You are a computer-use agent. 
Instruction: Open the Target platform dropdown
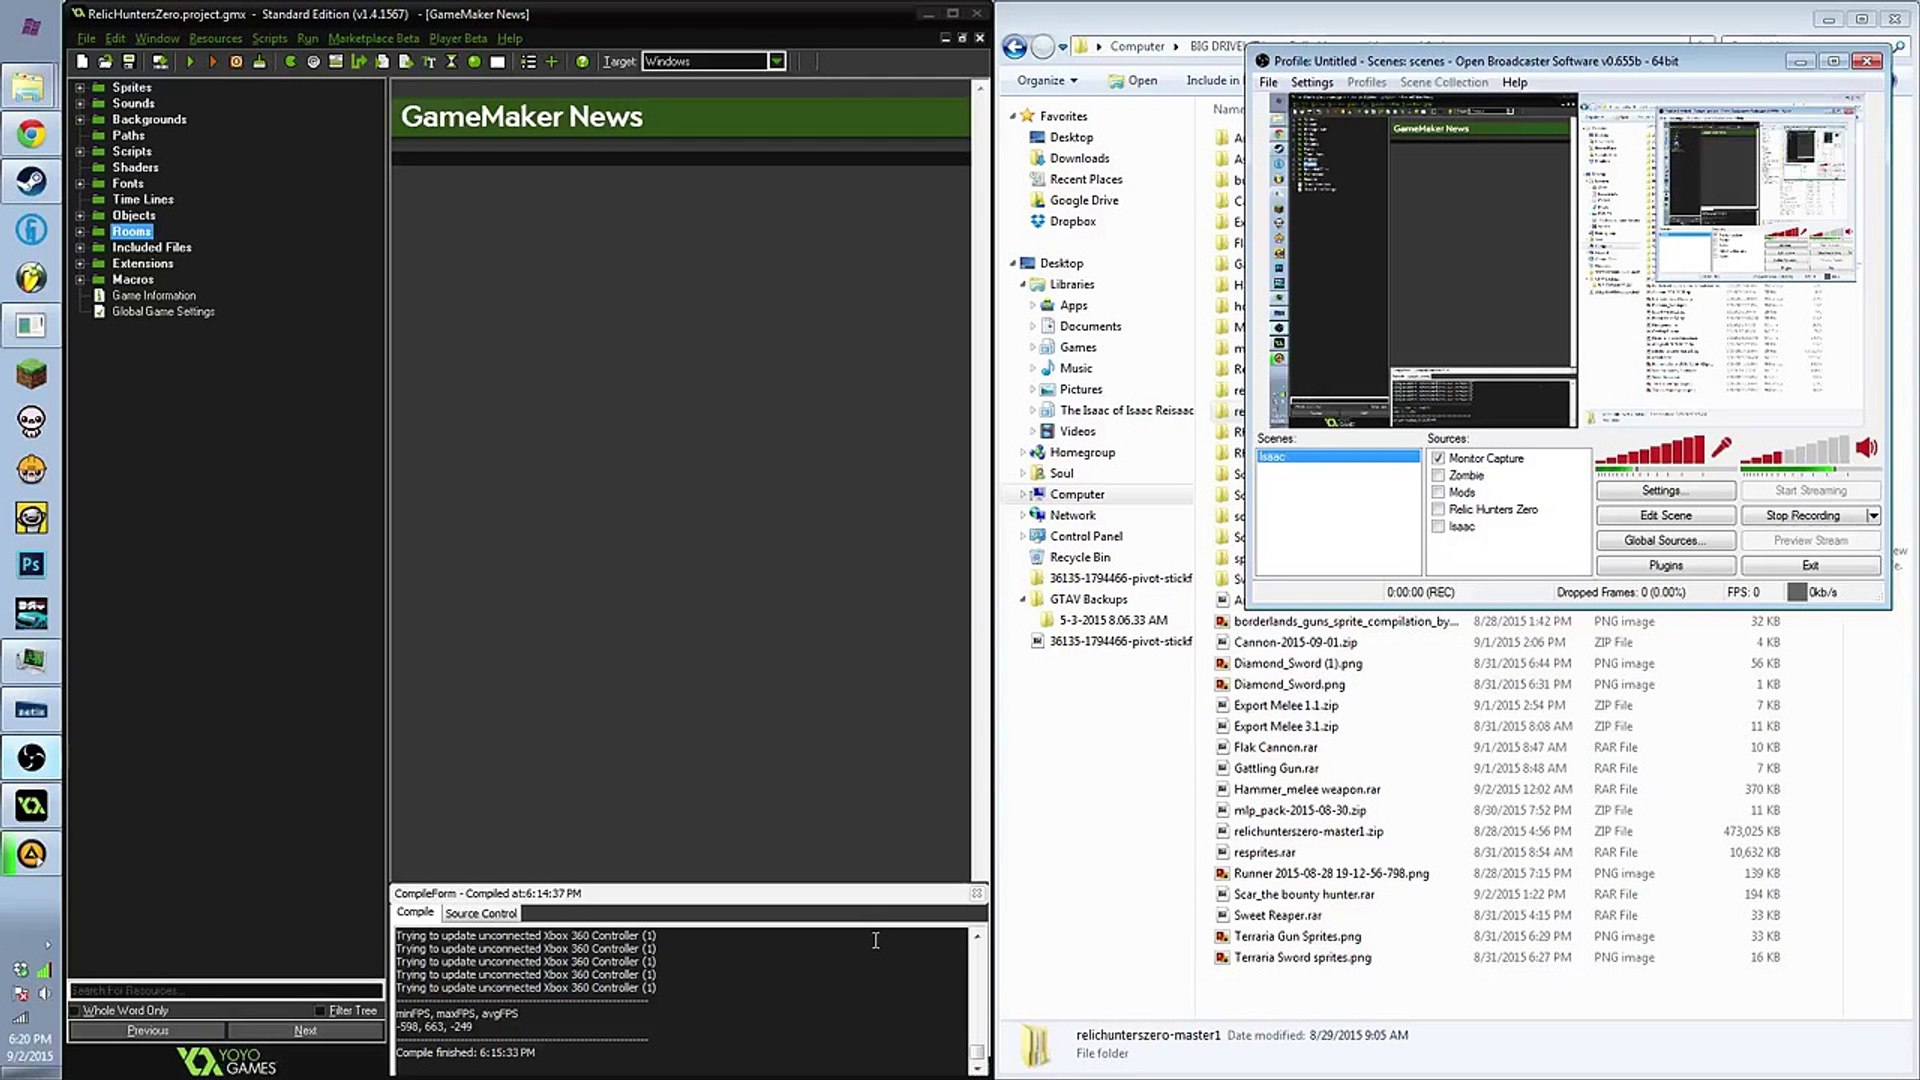pos(776,62)
